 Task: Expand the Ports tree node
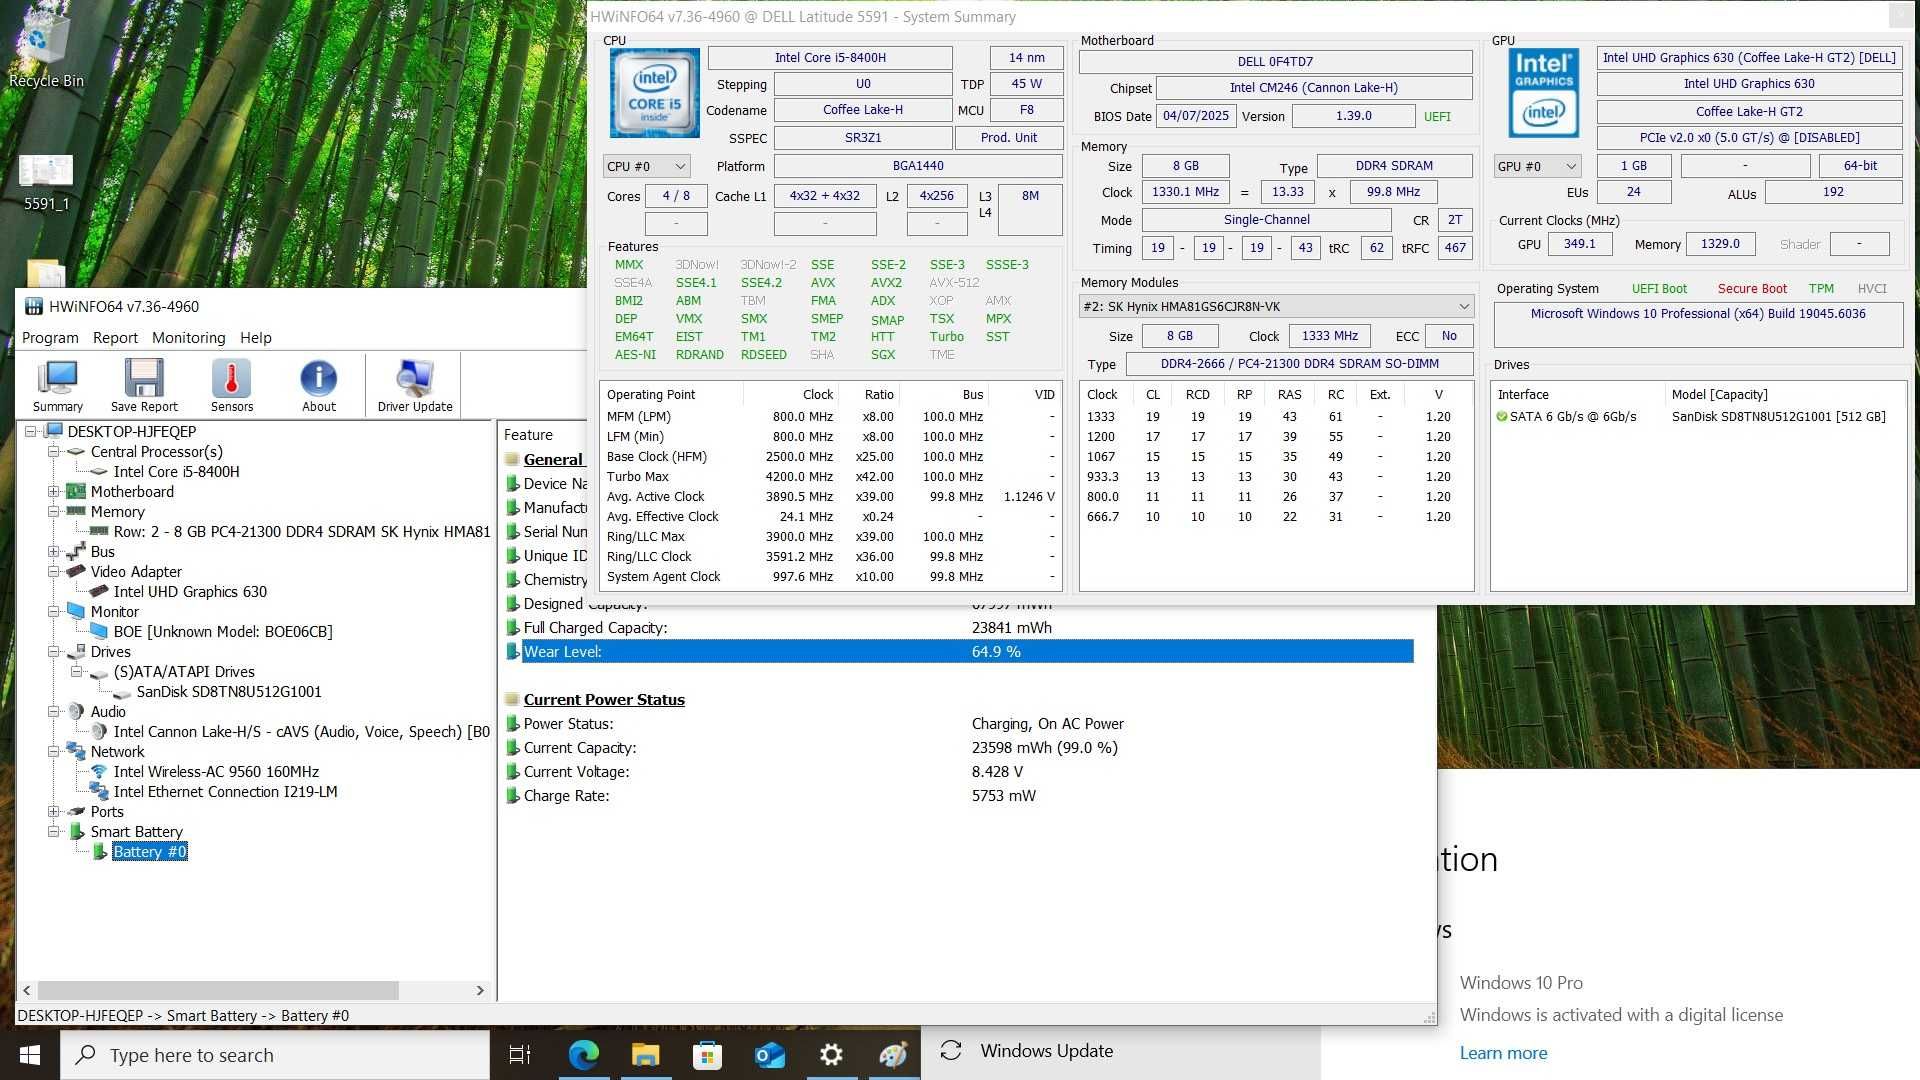(x=54, y=812)
